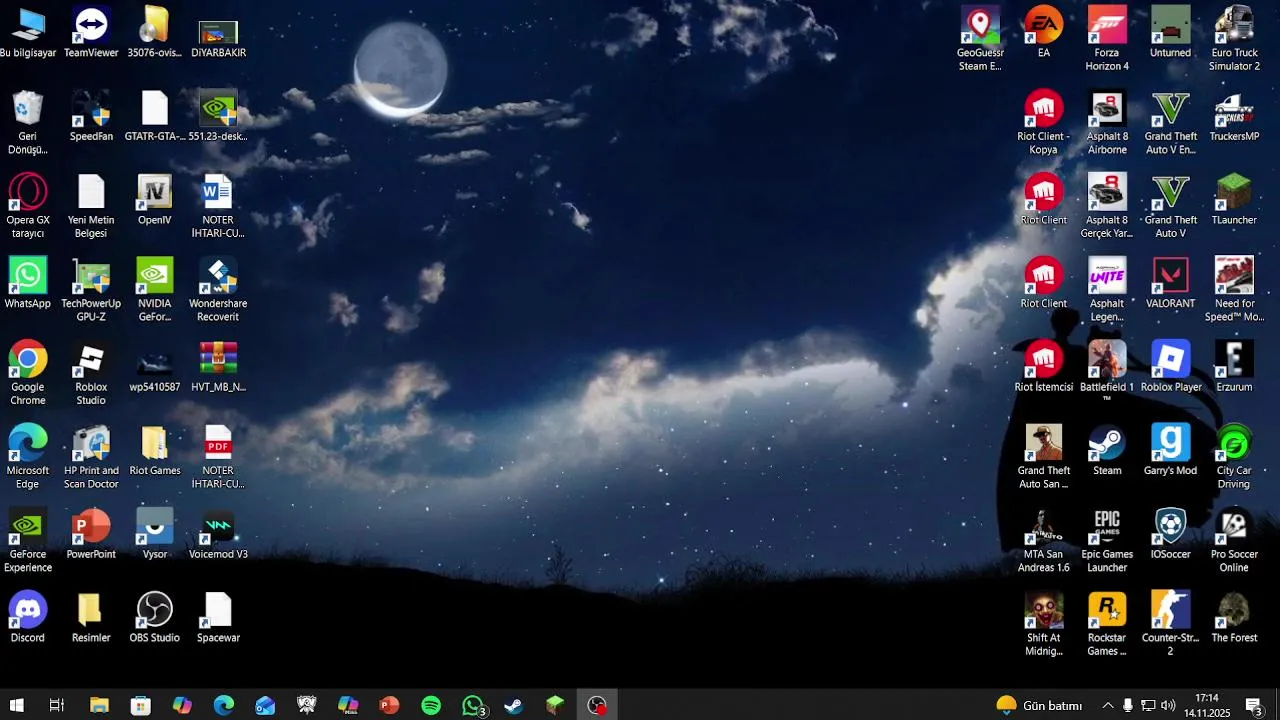Click the VALORANT desktop shortcut
Screen dimensions: 1280x720
pos(1171,283)
